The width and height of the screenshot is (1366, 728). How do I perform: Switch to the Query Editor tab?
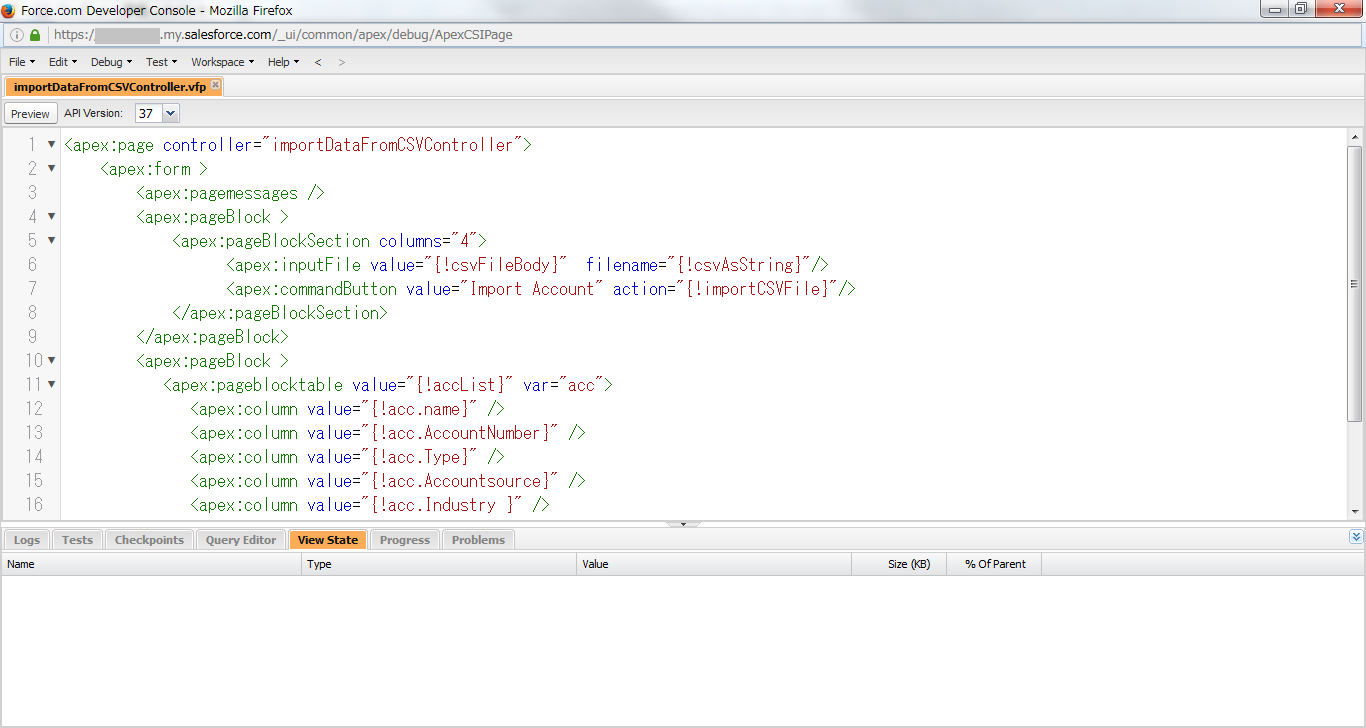point(241,540)
